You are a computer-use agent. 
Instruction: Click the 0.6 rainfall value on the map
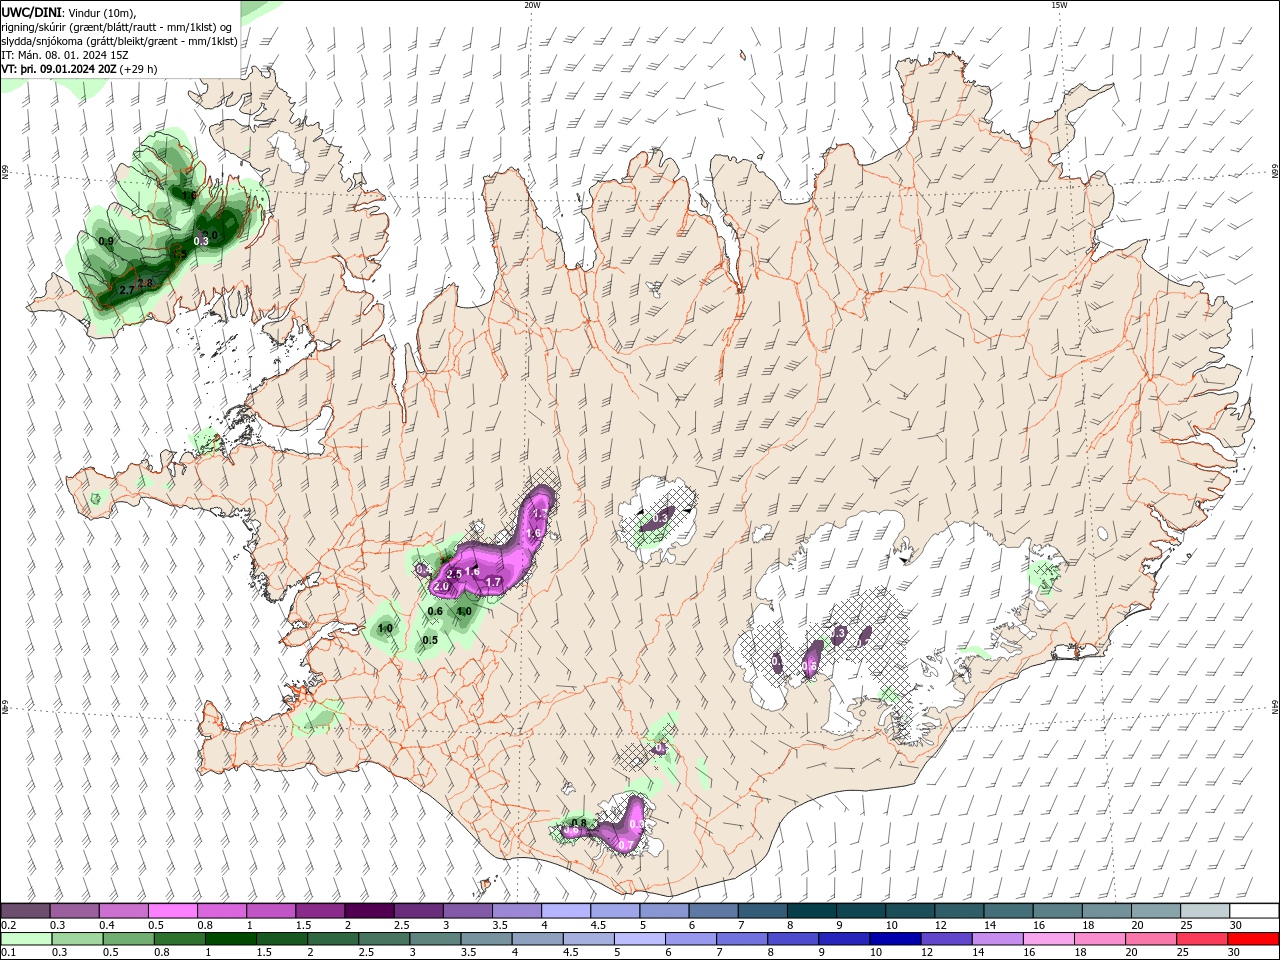click(435, 611)
